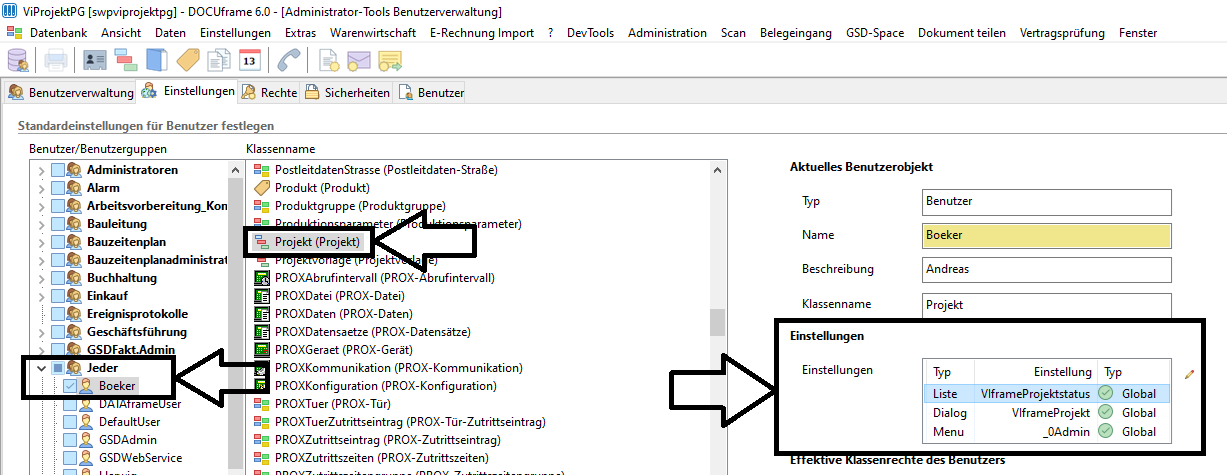Click the yellow note forward toolbar icon
This screenshot has width=1227, height=475.
[390, 60]
